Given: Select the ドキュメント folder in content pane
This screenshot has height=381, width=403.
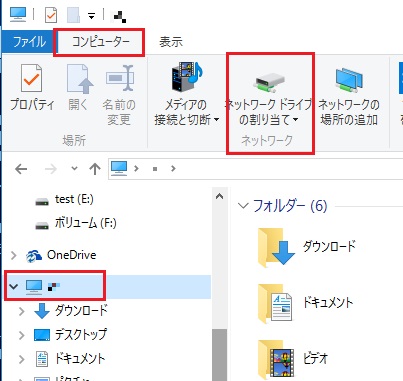Looking at the screenshot, I should point(305,303).
